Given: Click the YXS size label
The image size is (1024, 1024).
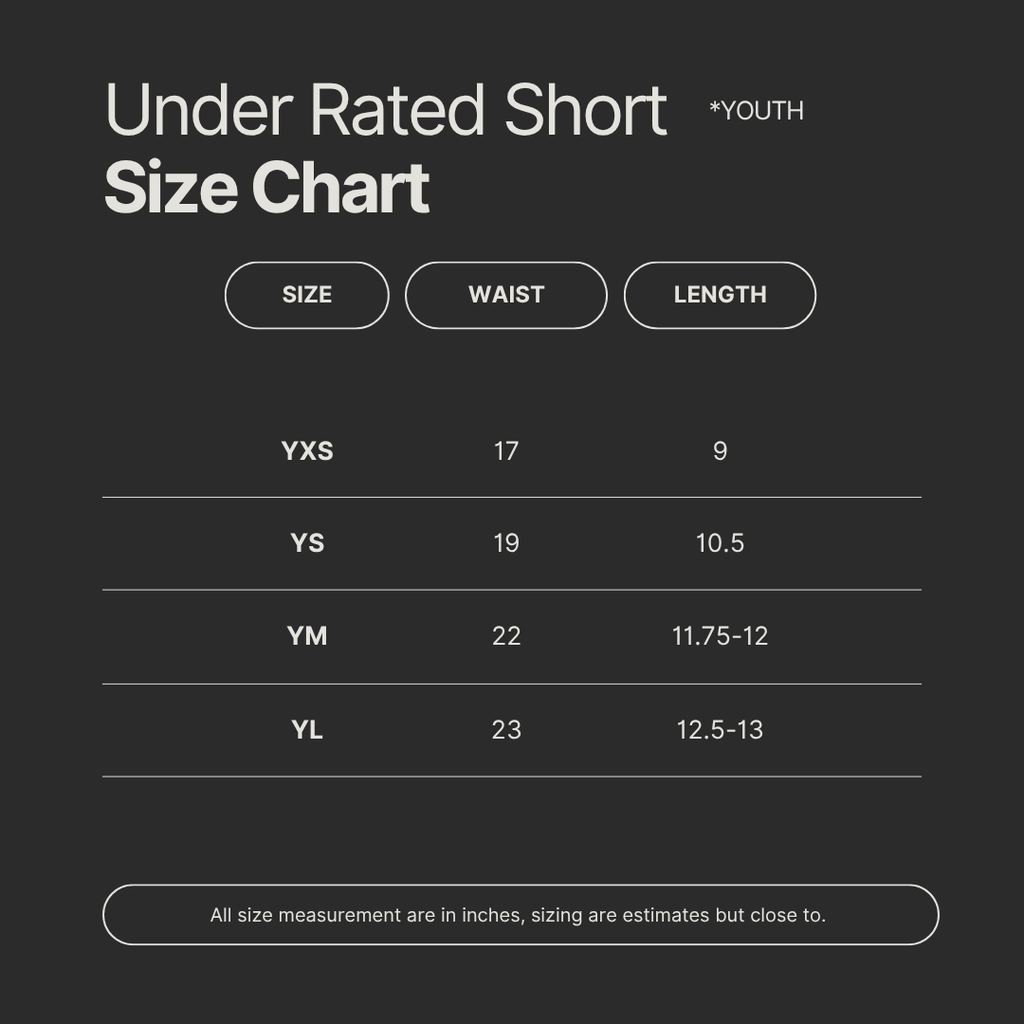Looking at the screenshot, I should click(307, 451).
